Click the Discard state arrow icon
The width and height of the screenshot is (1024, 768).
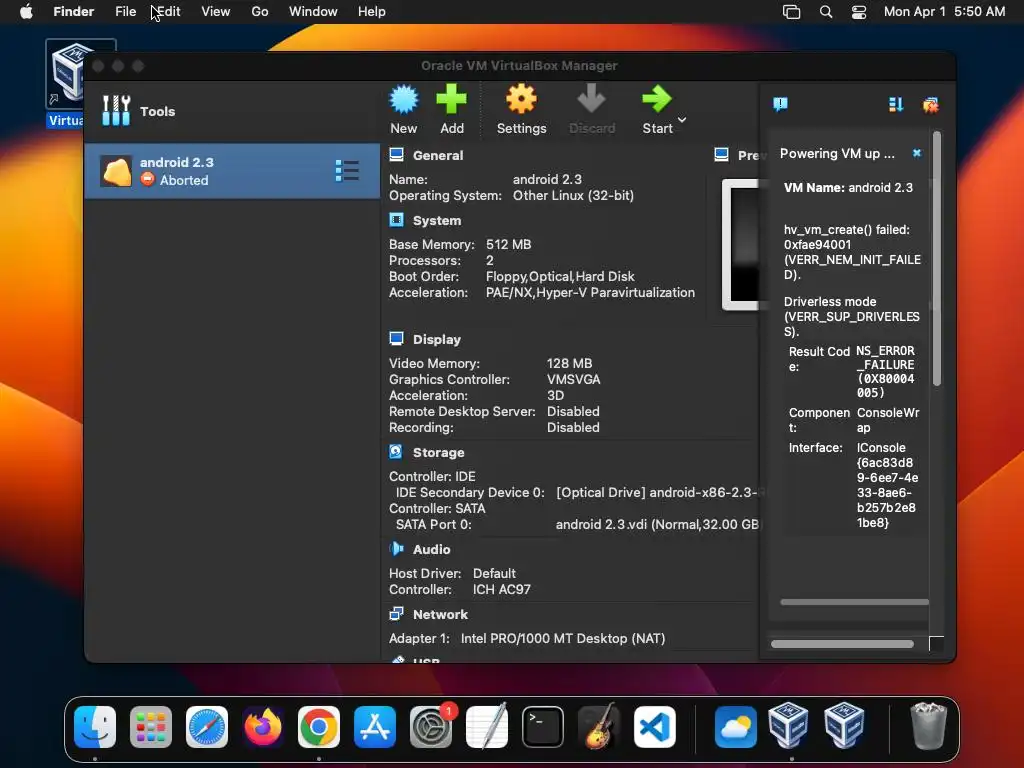coord(591,99)
